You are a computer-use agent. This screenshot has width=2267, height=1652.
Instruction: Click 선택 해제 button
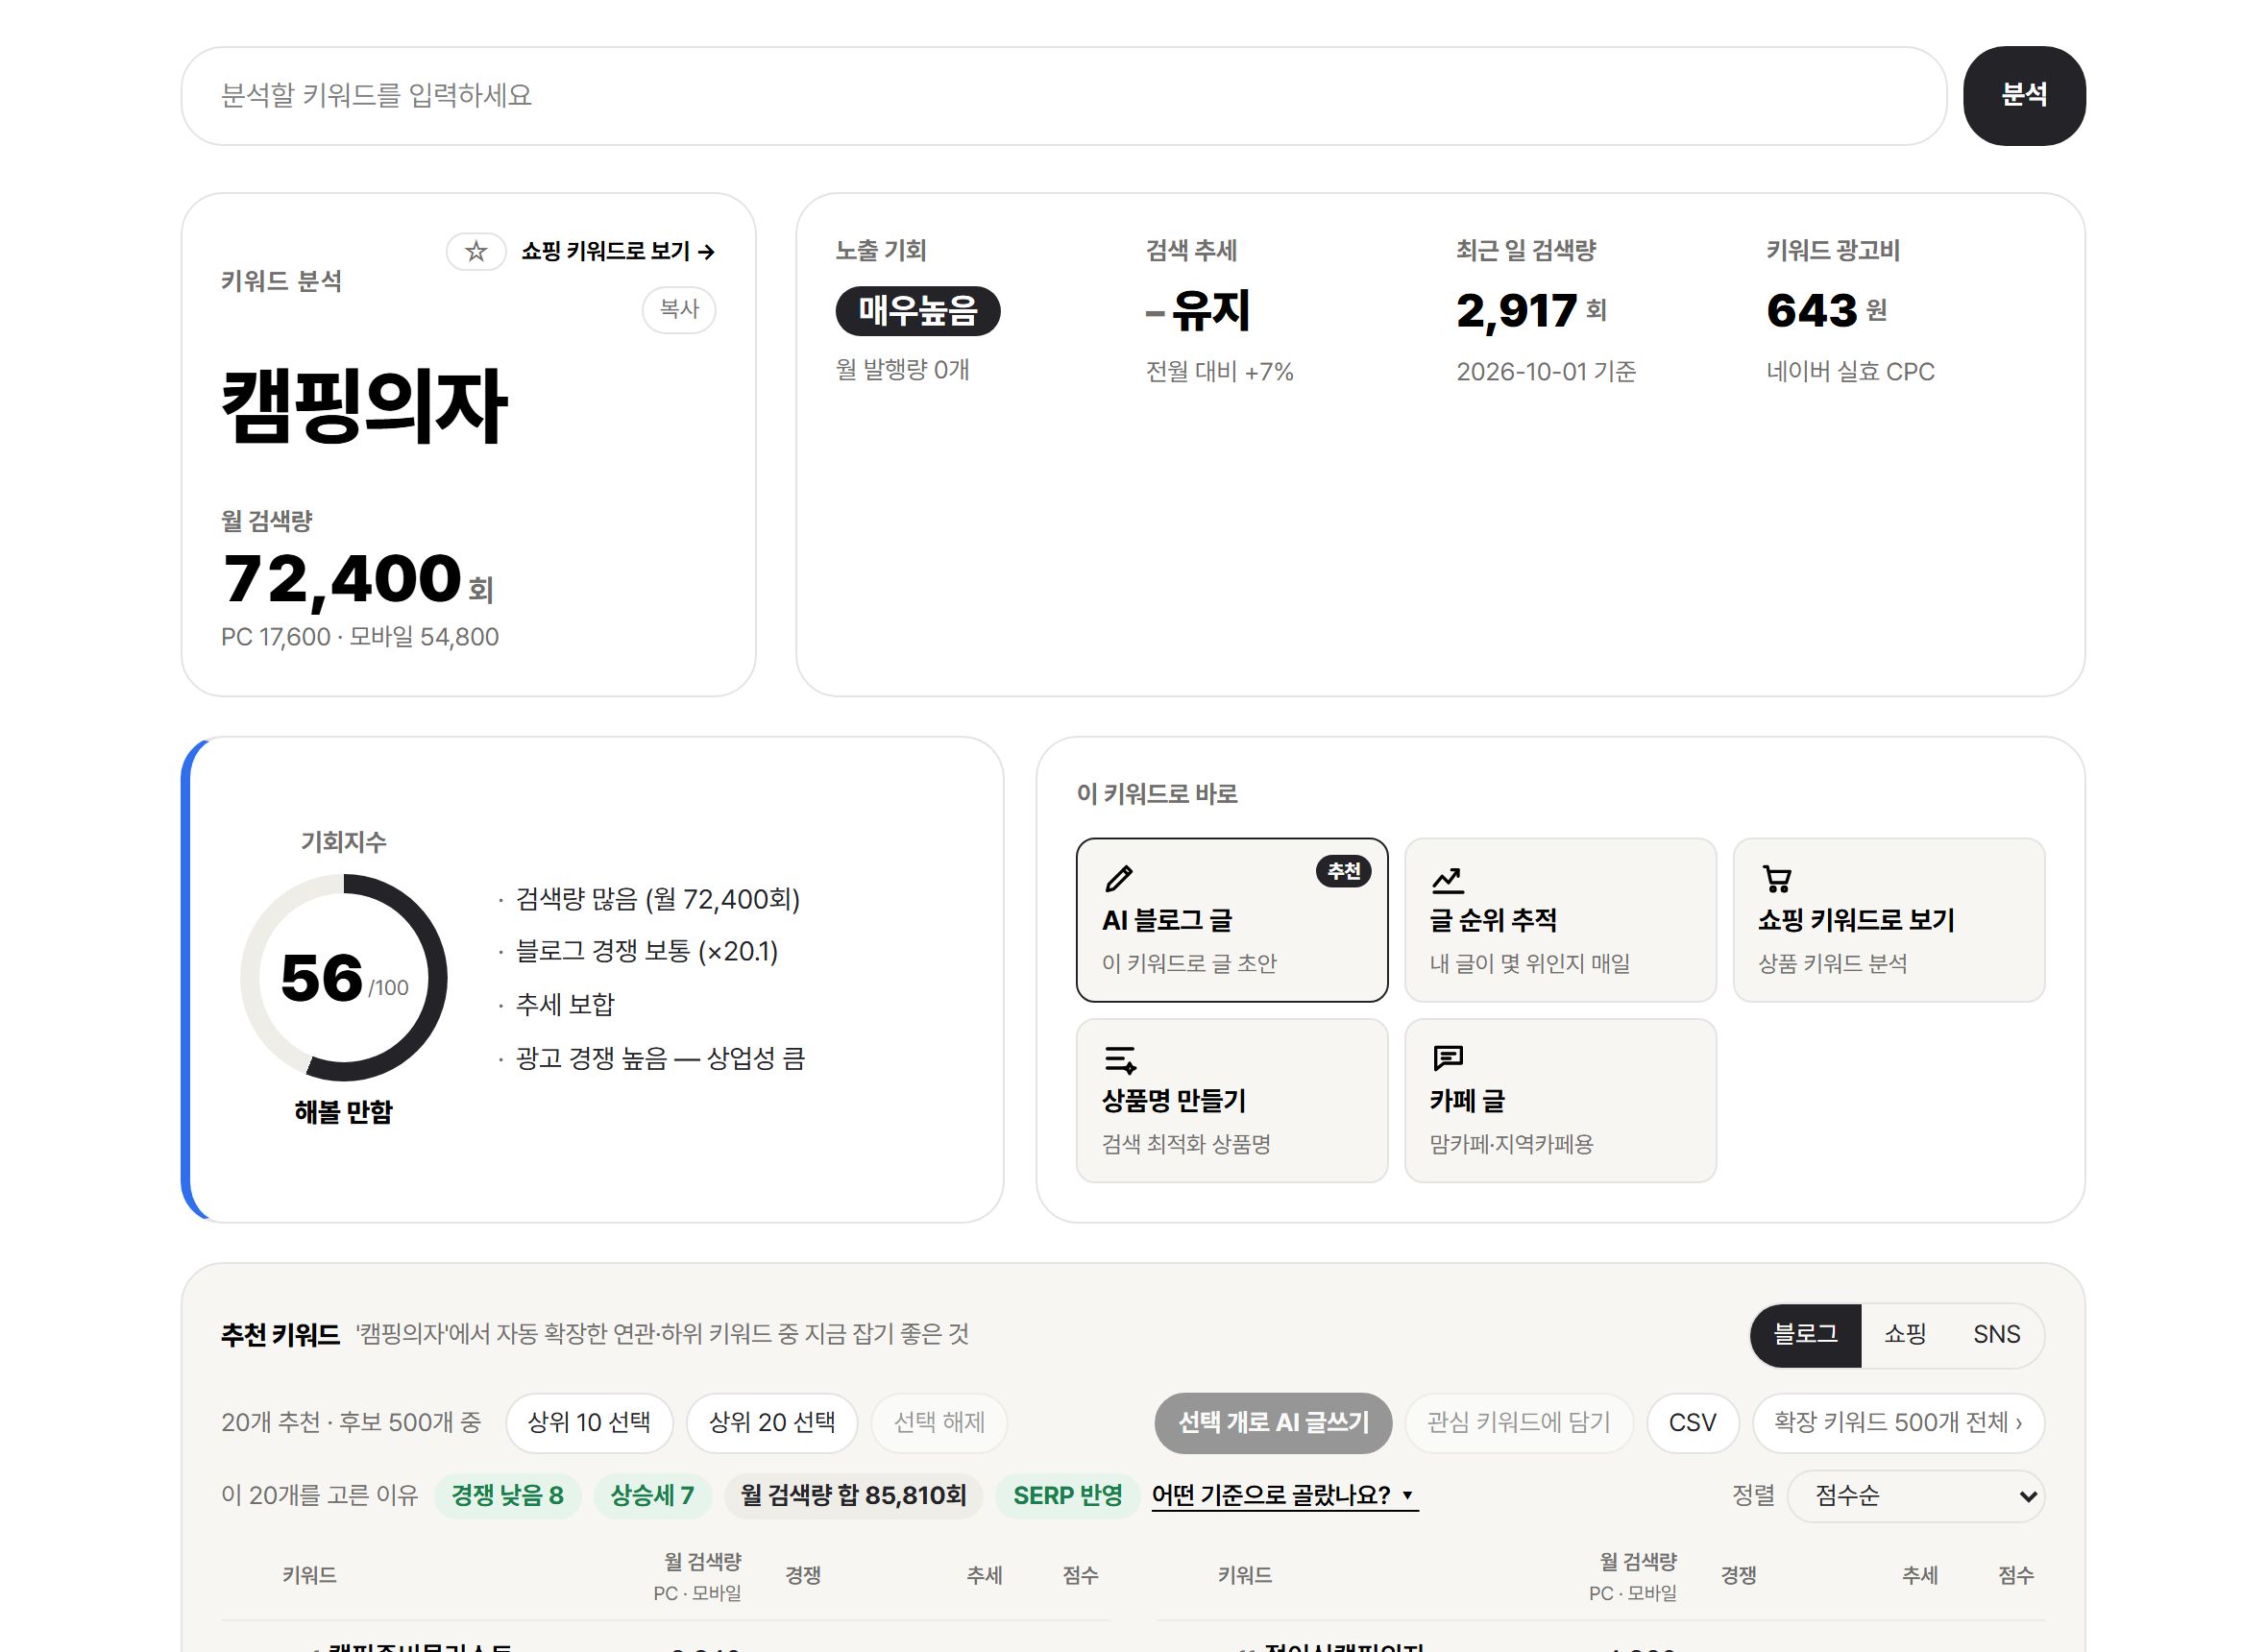pyautogui.click(x=939, y=1422)
